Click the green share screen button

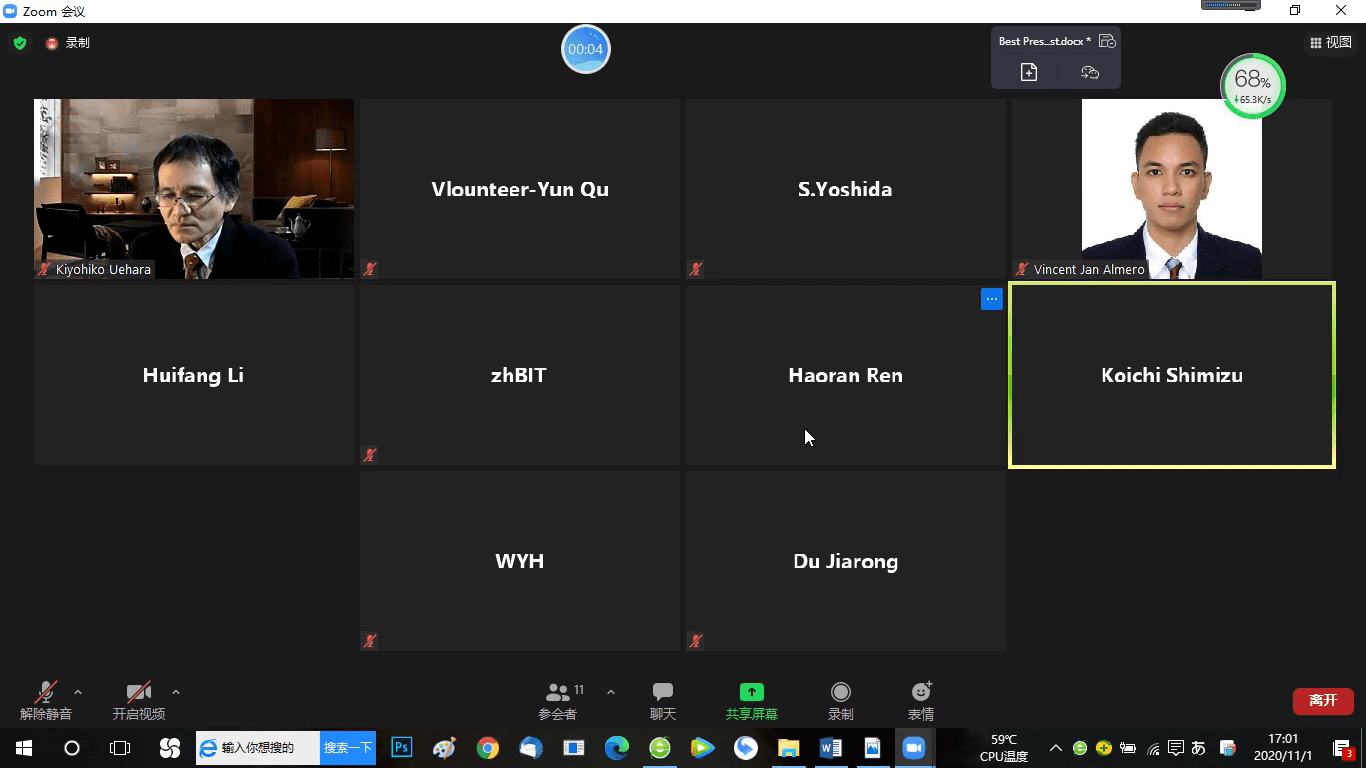click(751, 700)
